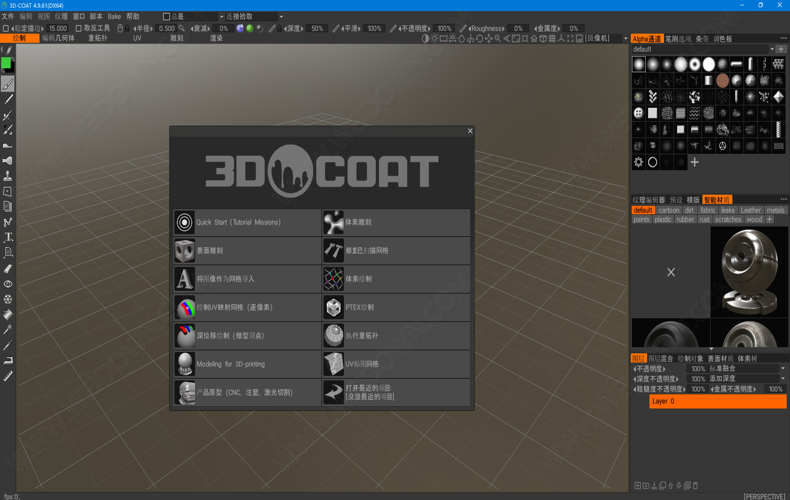
Task: Switch to the 调色板 tab
Action: [x=722, y=39]
